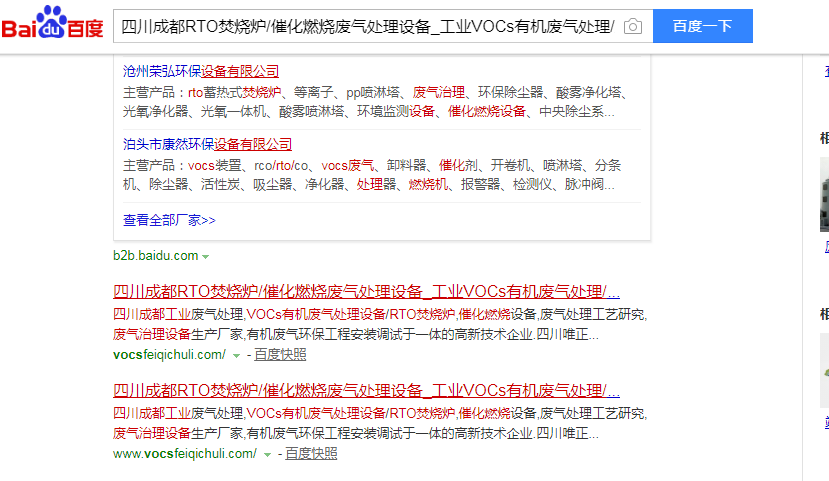Click the www.vocsfeiqichuli.com/ result's snippet 四川成都工业废气处理

click(x=380, y=423)
